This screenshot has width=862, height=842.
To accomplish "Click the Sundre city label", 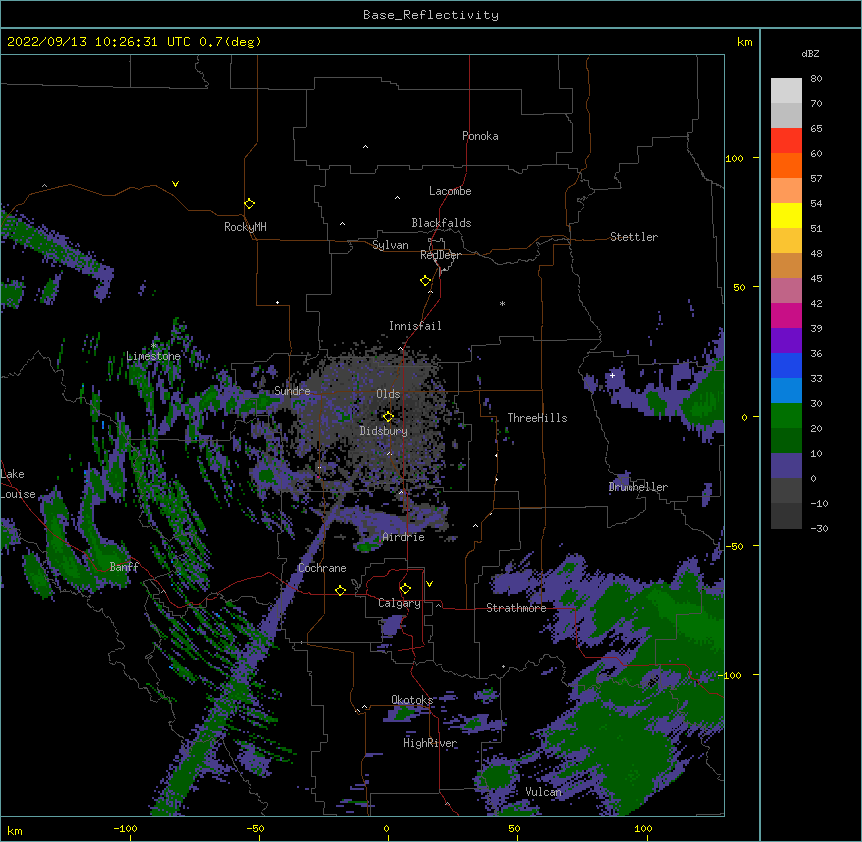I will point(292,391).
